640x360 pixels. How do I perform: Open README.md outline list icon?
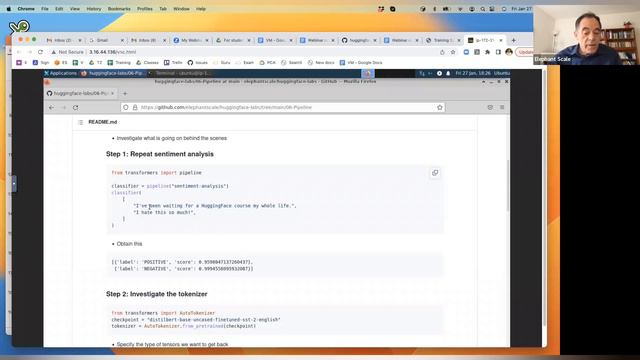[80, 122]
